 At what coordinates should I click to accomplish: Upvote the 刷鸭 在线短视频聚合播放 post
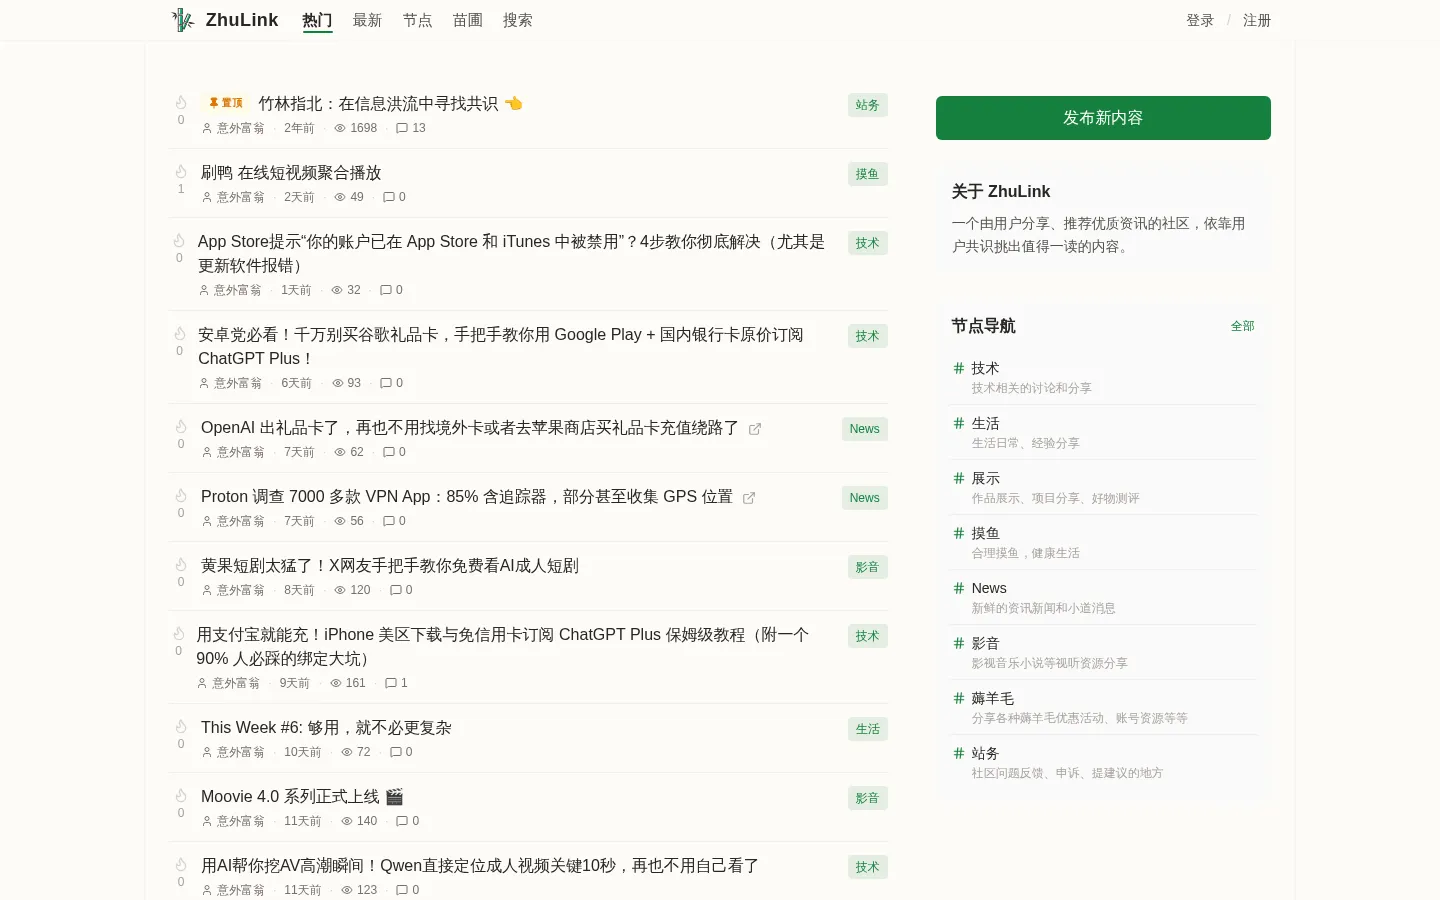click(x=181, y=171)
